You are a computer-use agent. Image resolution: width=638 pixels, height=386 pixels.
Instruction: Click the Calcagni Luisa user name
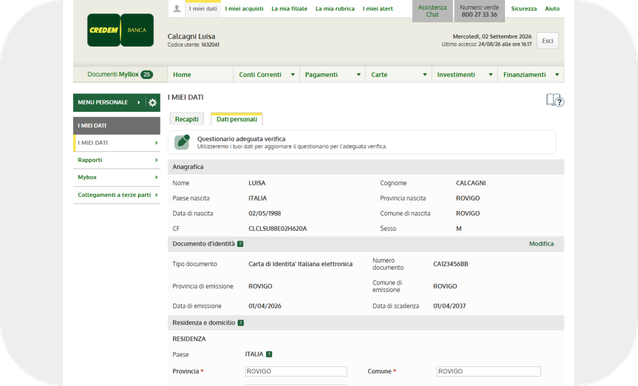click(x=191, y=36)
